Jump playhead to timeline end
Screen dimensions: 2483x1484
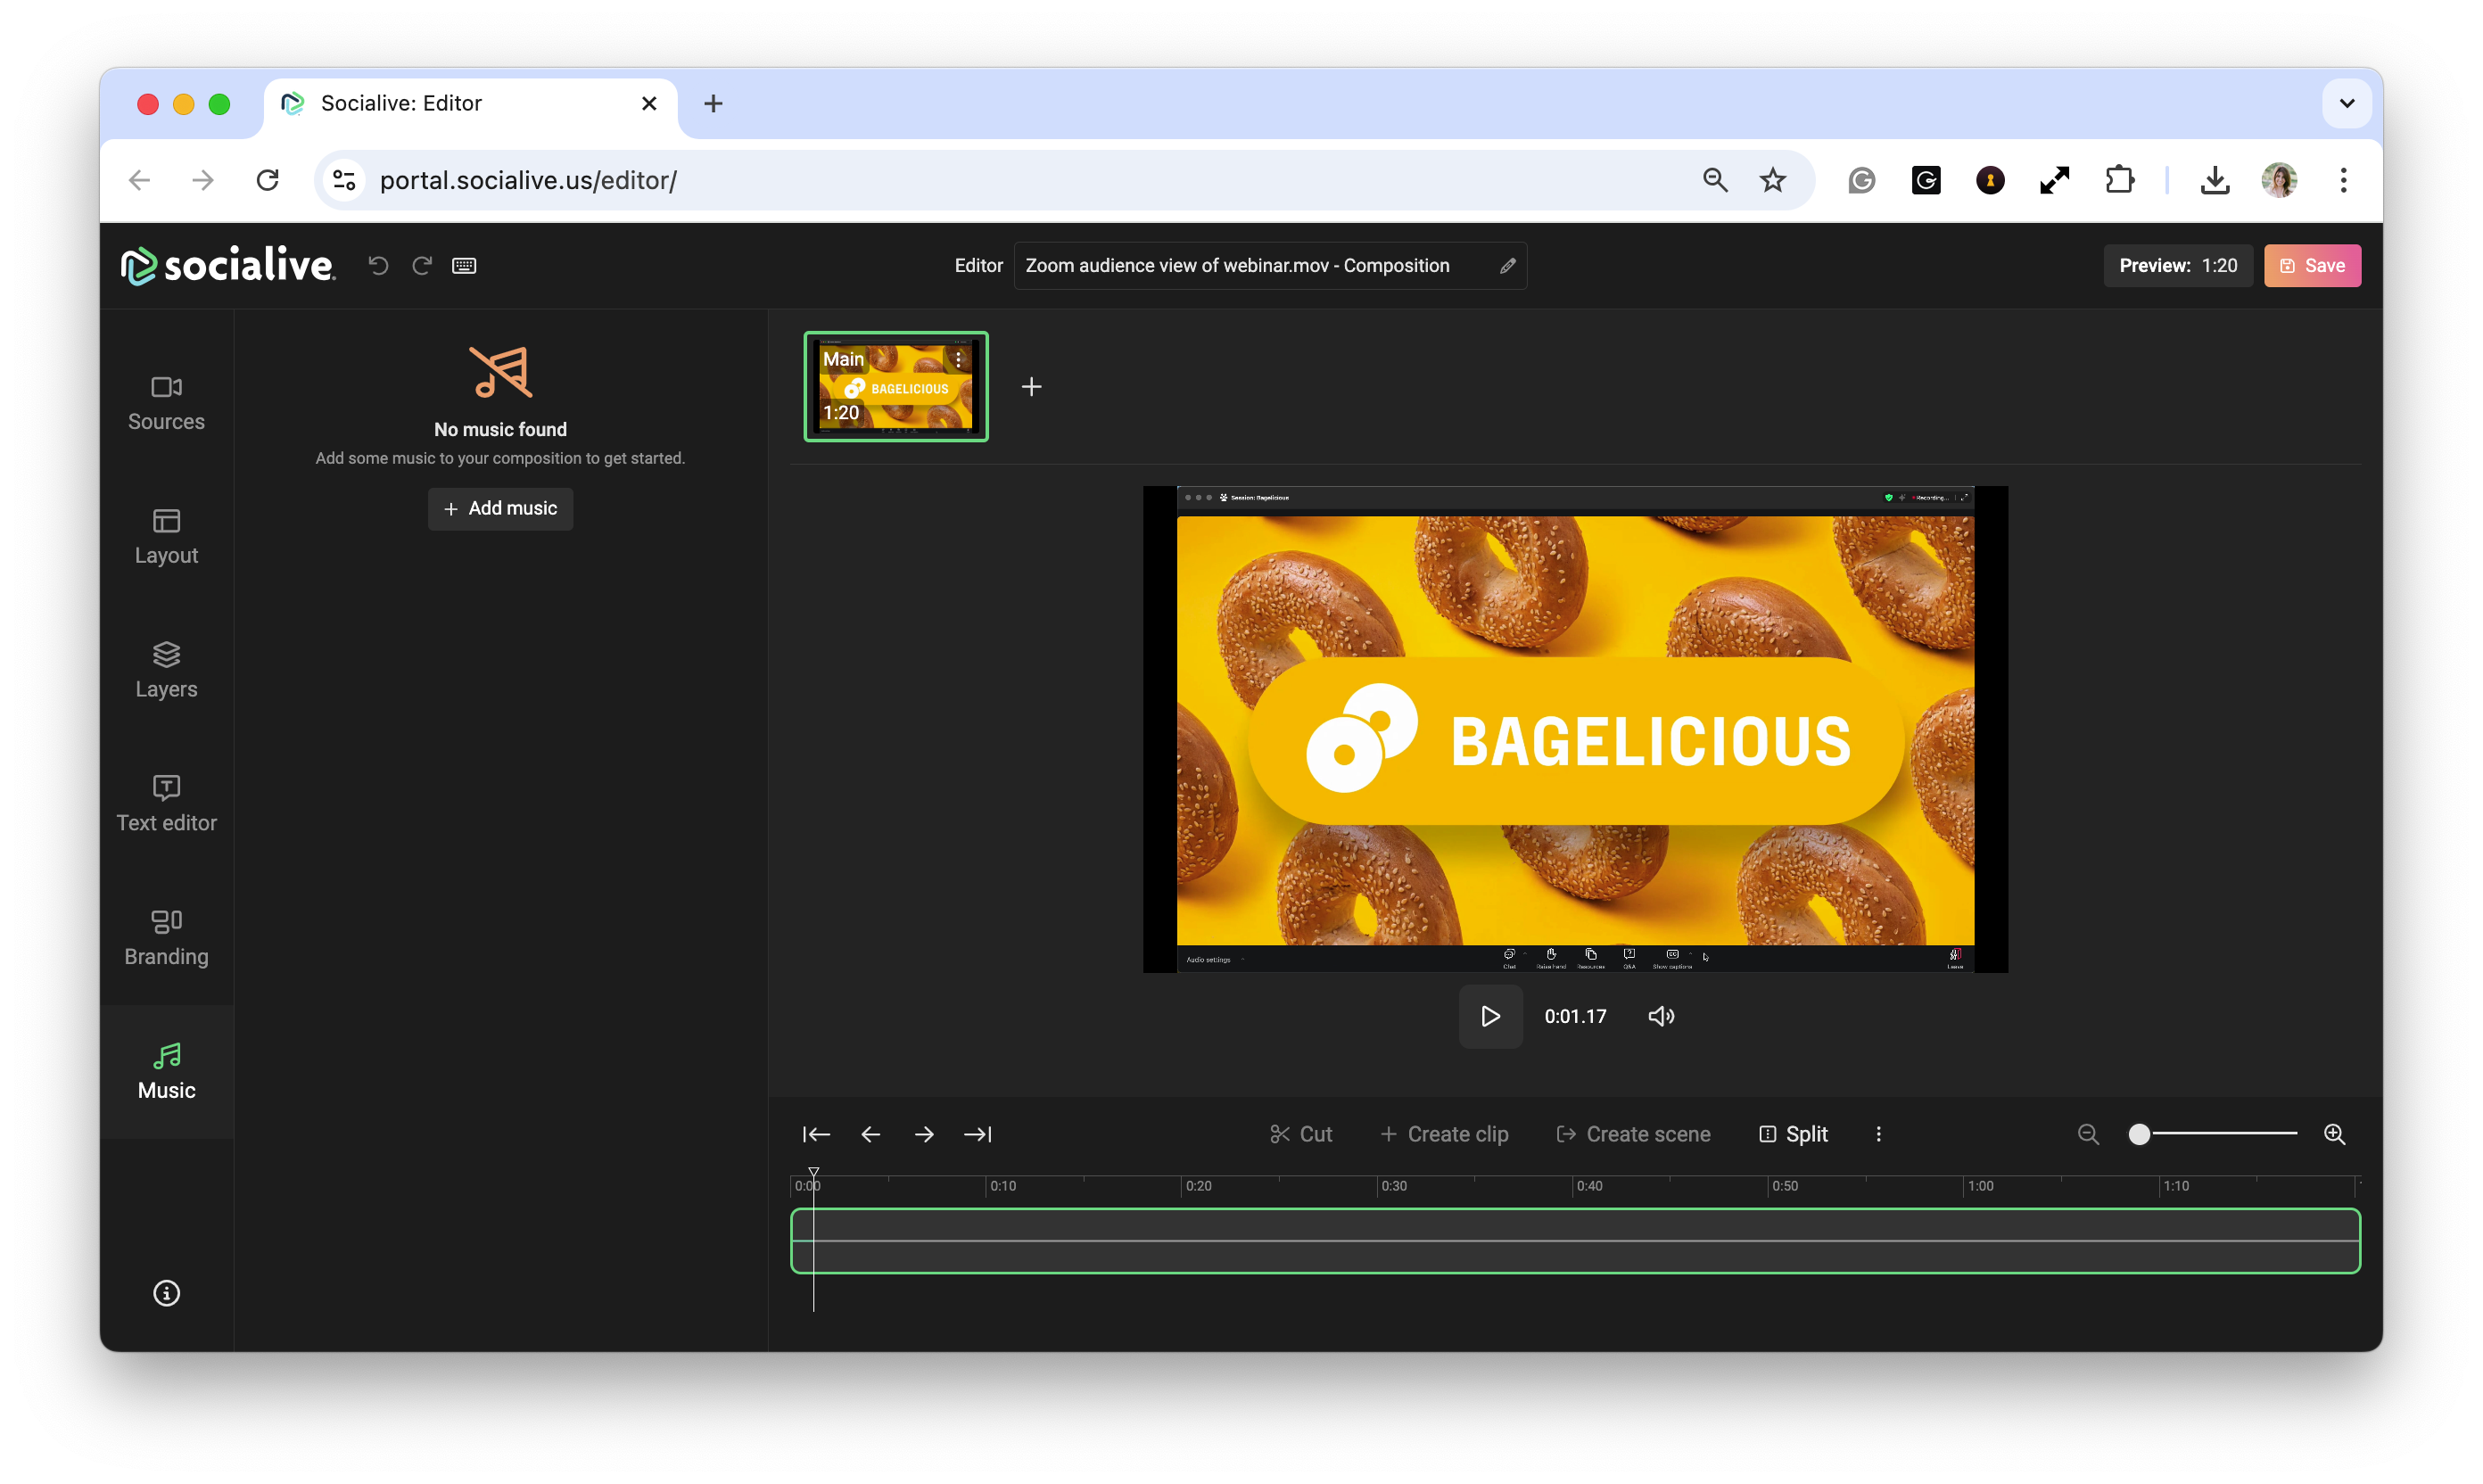pos(977,1134)
